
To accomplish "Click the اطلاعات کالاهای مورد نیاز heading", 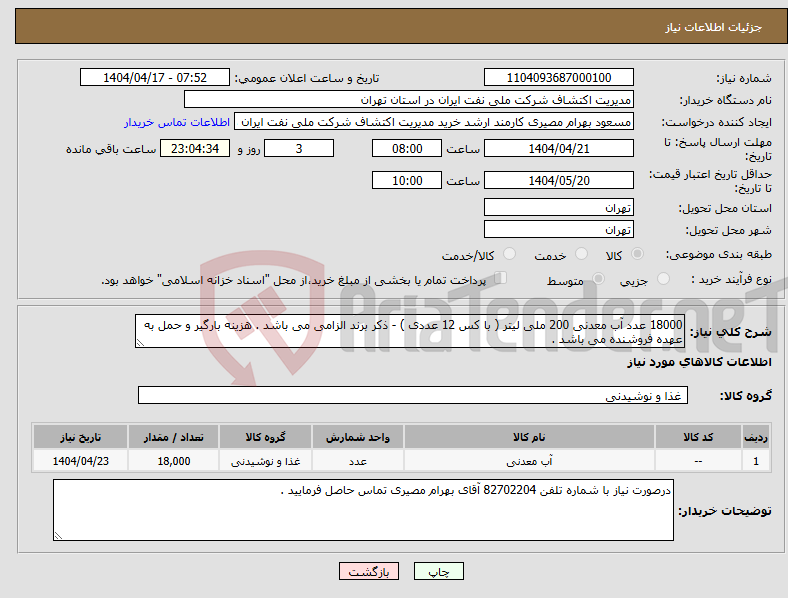I will pyautogui.click(x=699, y=362).
